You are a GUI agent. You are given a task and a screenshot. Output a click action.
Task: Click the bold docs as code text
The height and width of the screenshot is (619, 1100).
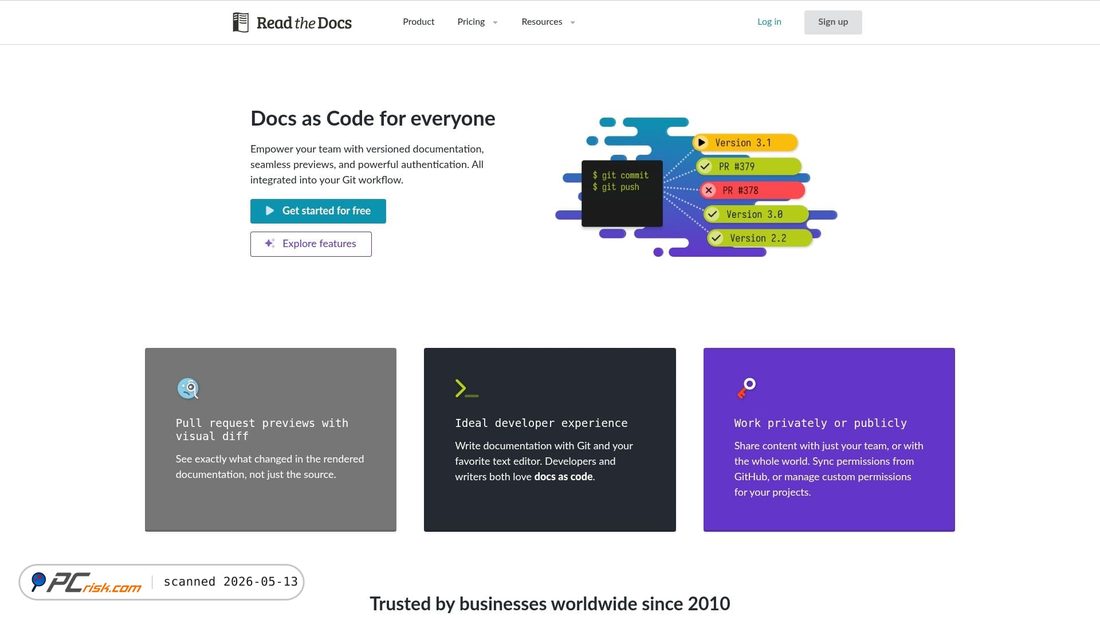click(563, 477)
